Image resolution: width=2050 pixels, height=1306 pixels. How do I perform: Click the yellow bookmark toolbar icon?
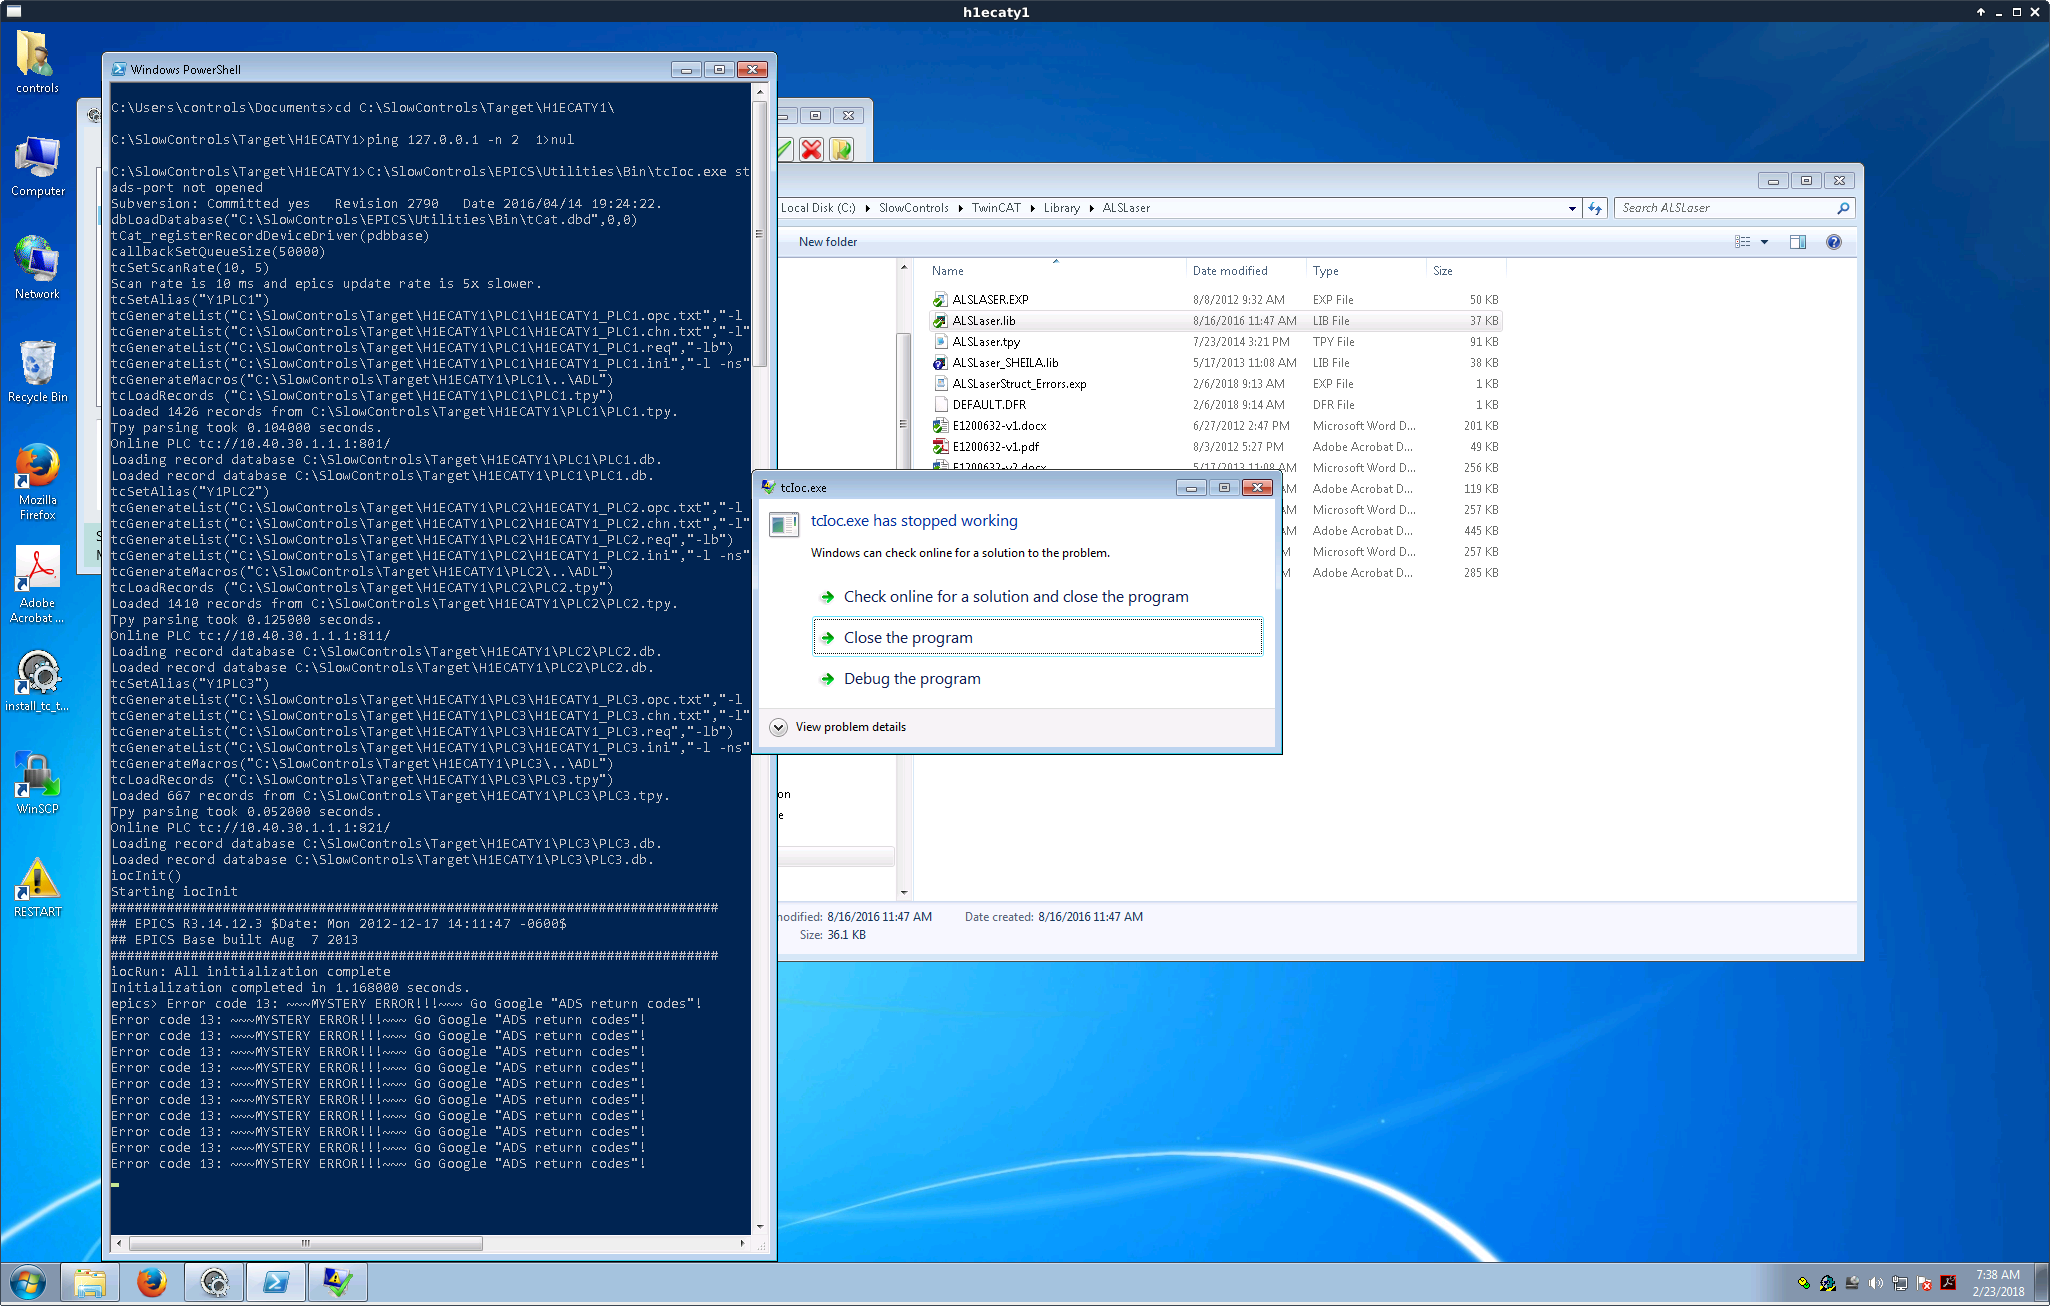(842, 149)
